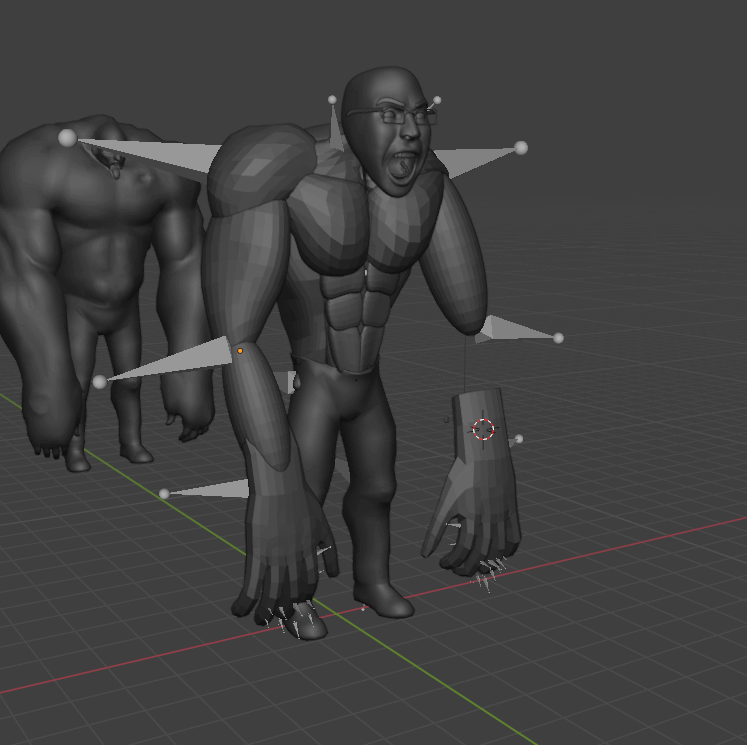
Task: Click small bone sphere by the glasses' right edge
Action: click(x=437, y=101)
